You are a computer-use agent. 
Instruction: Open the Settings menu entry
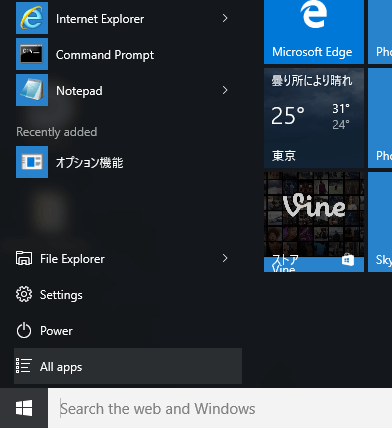pos(128,295)
